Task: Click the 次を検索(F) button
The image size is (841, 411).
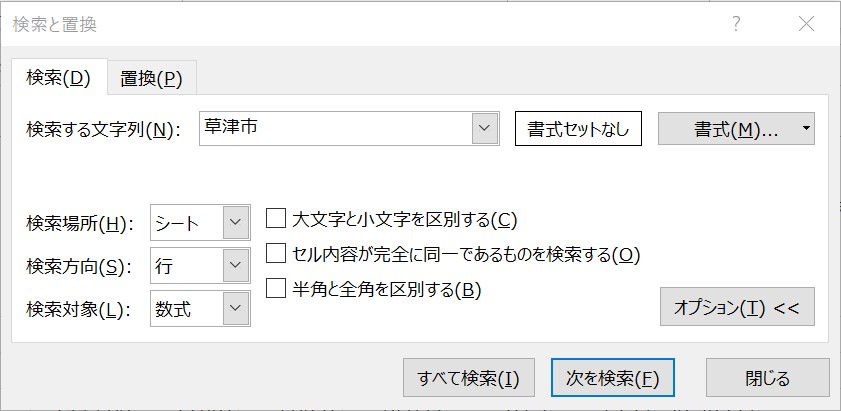Action: pyautogui.click(x=613, y=378)
